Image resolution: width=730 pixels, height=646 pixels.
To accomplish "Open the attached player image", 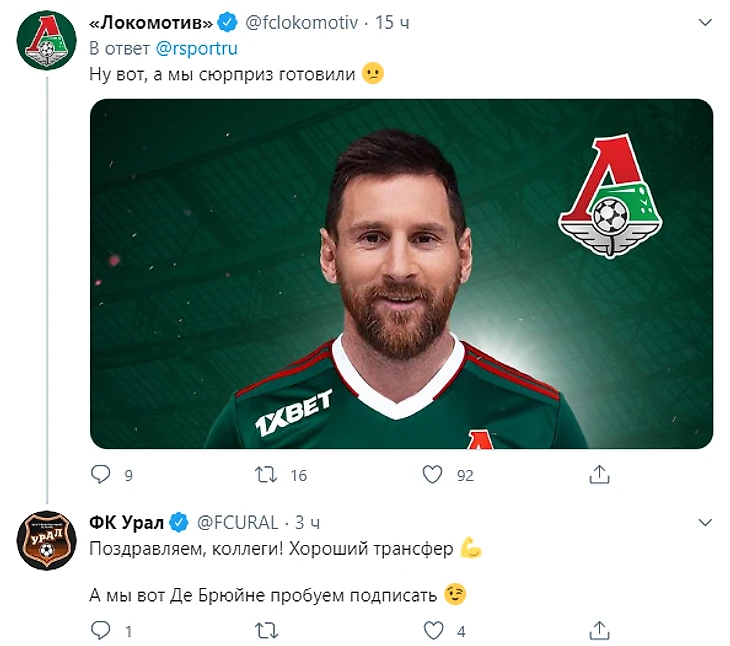I will [x=401, y=273].
